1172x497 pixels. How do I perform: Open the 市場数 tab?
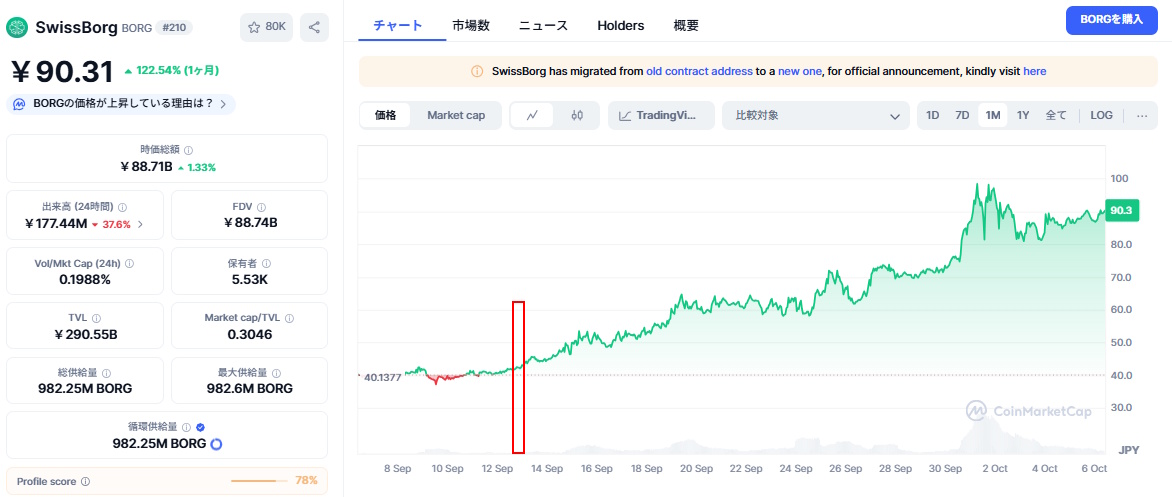(x=471, y=26)
